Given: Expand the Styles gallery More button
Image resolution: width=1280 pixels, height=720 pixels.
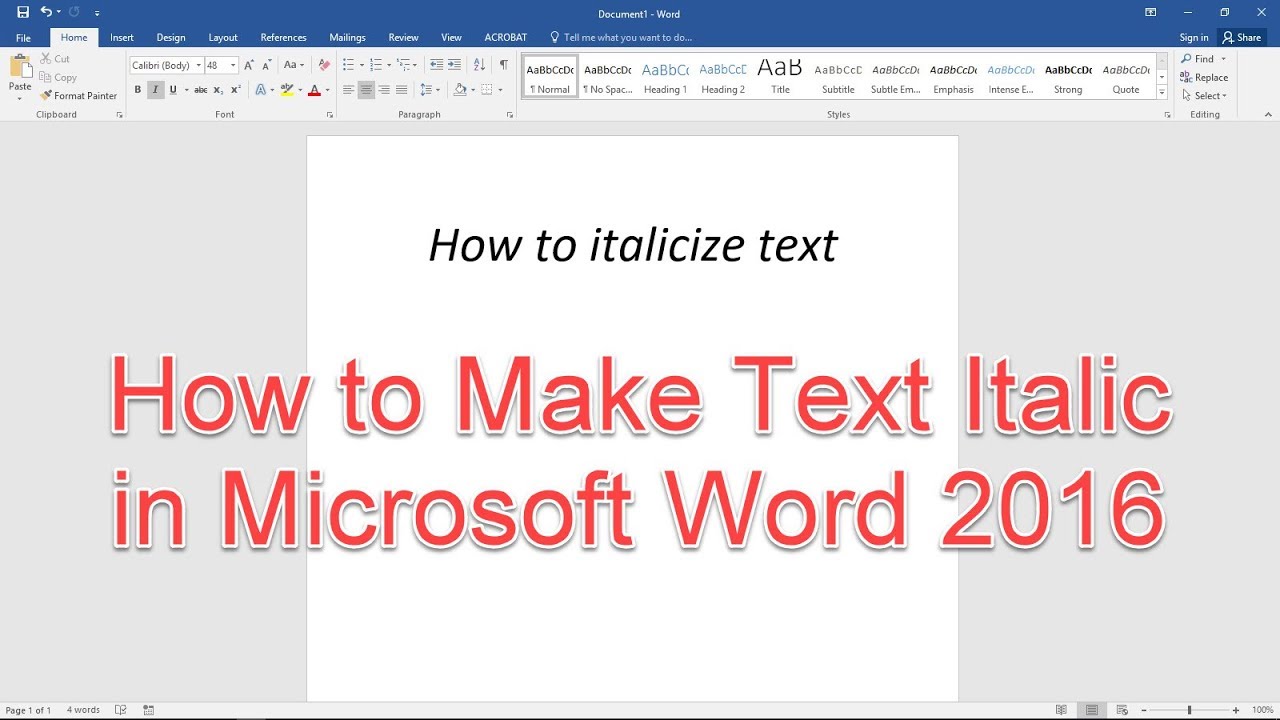Looking at the screenshot, I should pos(1162,92).
